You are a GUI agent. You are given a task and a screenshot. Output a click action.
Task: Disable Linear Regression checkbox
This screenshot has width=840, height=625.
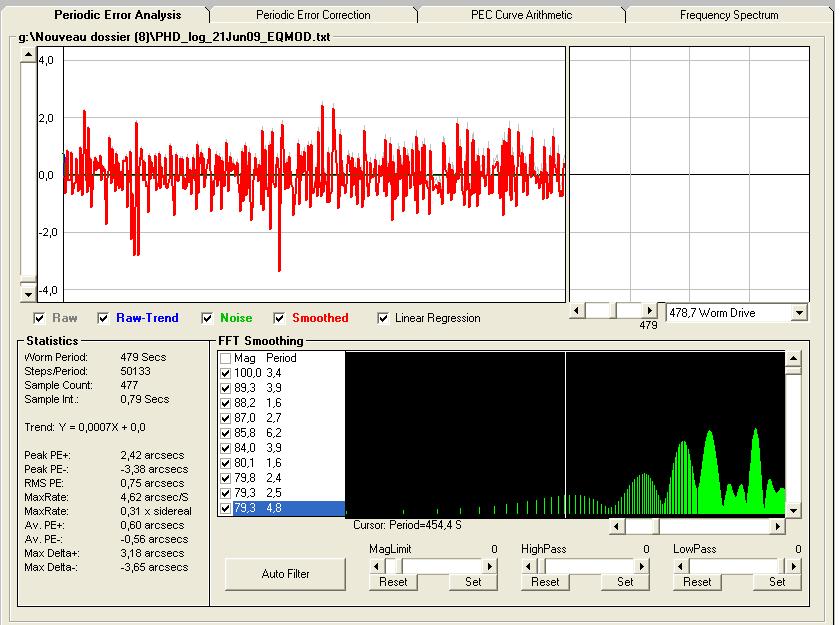(x=382, y=318)
